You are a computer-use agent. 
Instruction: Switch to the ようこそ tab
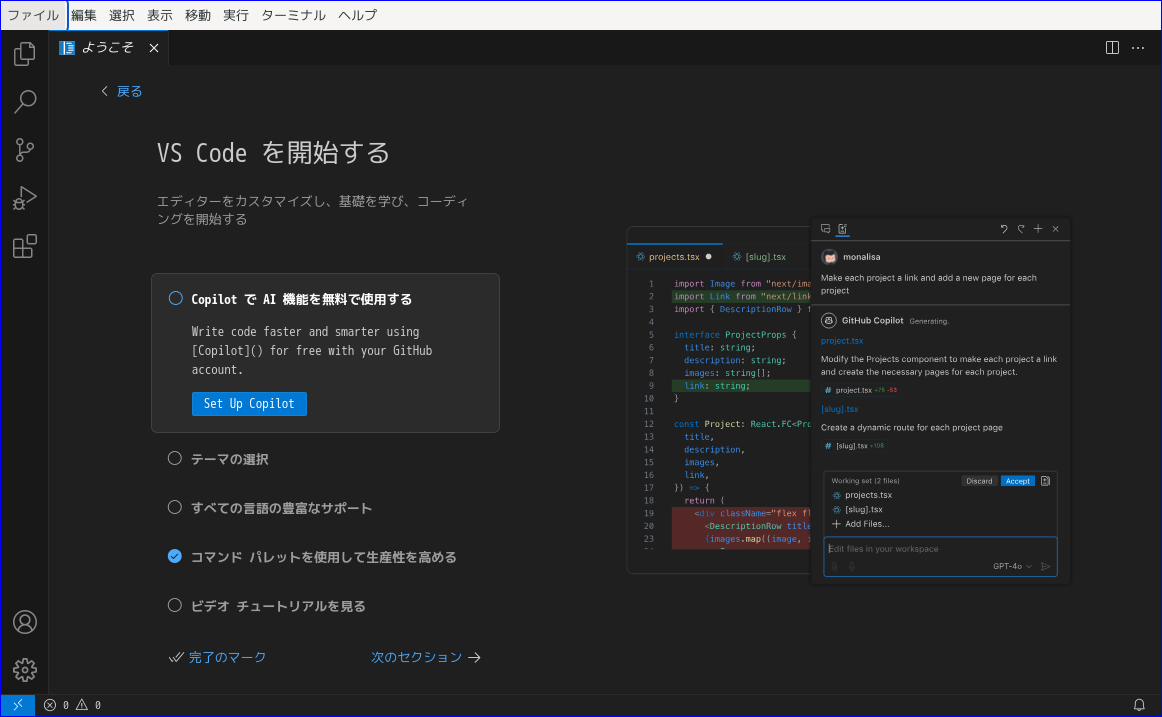click(x=107, y=47)
